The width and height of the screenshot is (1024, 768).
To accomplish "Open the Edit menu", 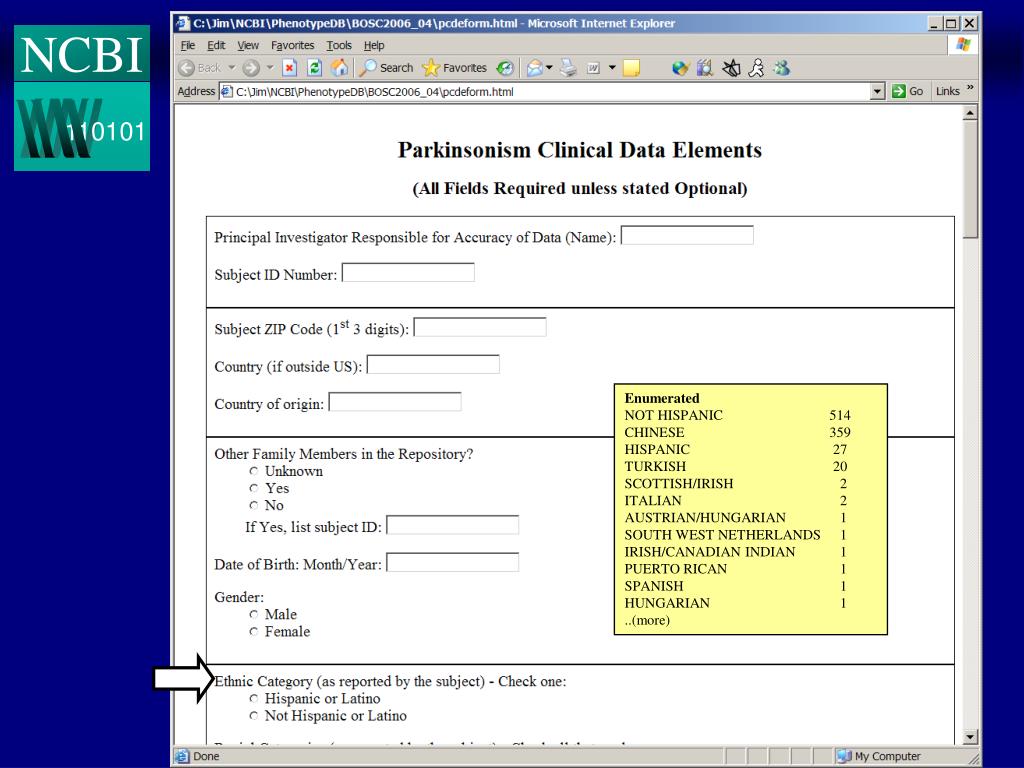I will tap(216, 46).
